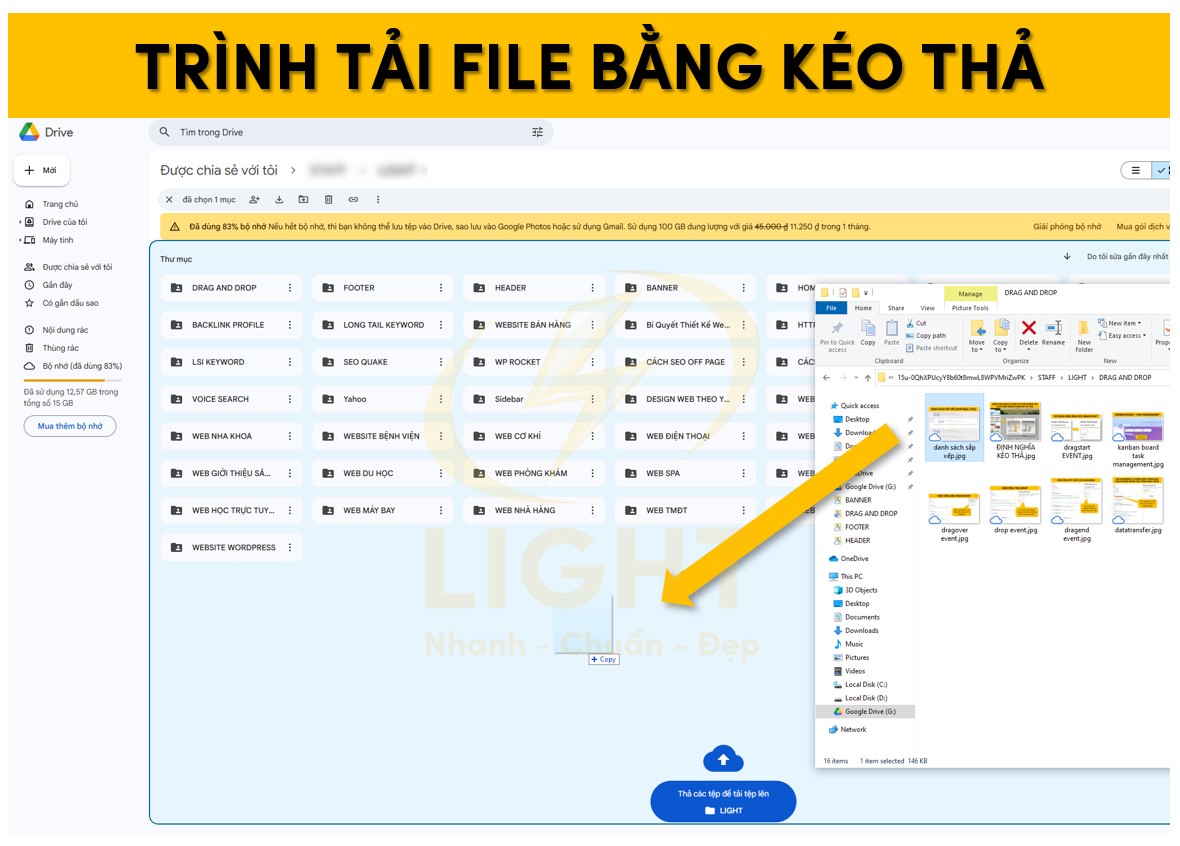The height and width of the screenshot is (846, 1180).
Task: Click the copy link icon in Drive toolbar
Action: tap(353, 199)
